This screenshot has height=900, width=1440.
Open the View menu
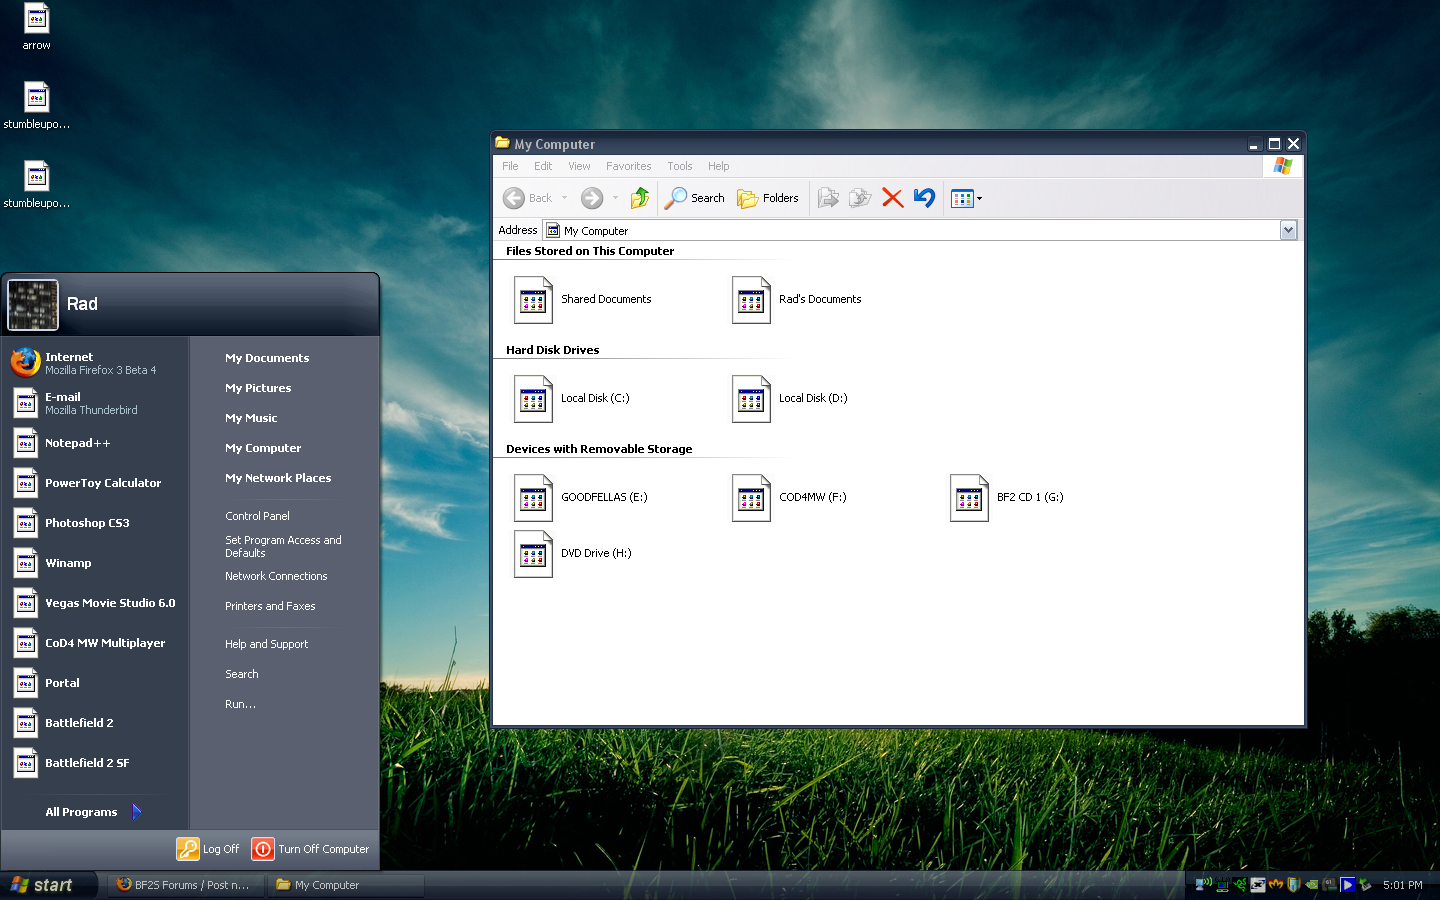click(x=579, y=166)
